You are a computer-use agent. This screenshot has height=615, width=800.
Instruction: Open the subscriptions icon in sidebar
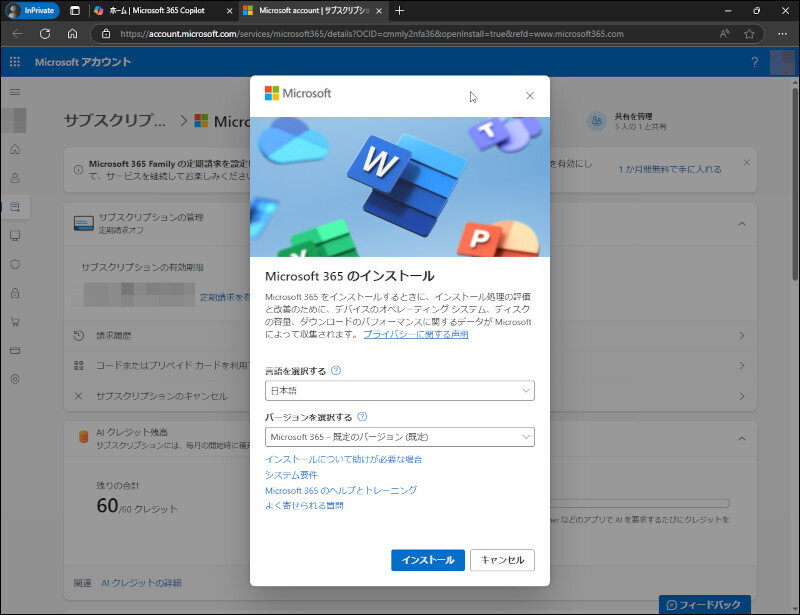pyautogui.click(x=15, y=207)
